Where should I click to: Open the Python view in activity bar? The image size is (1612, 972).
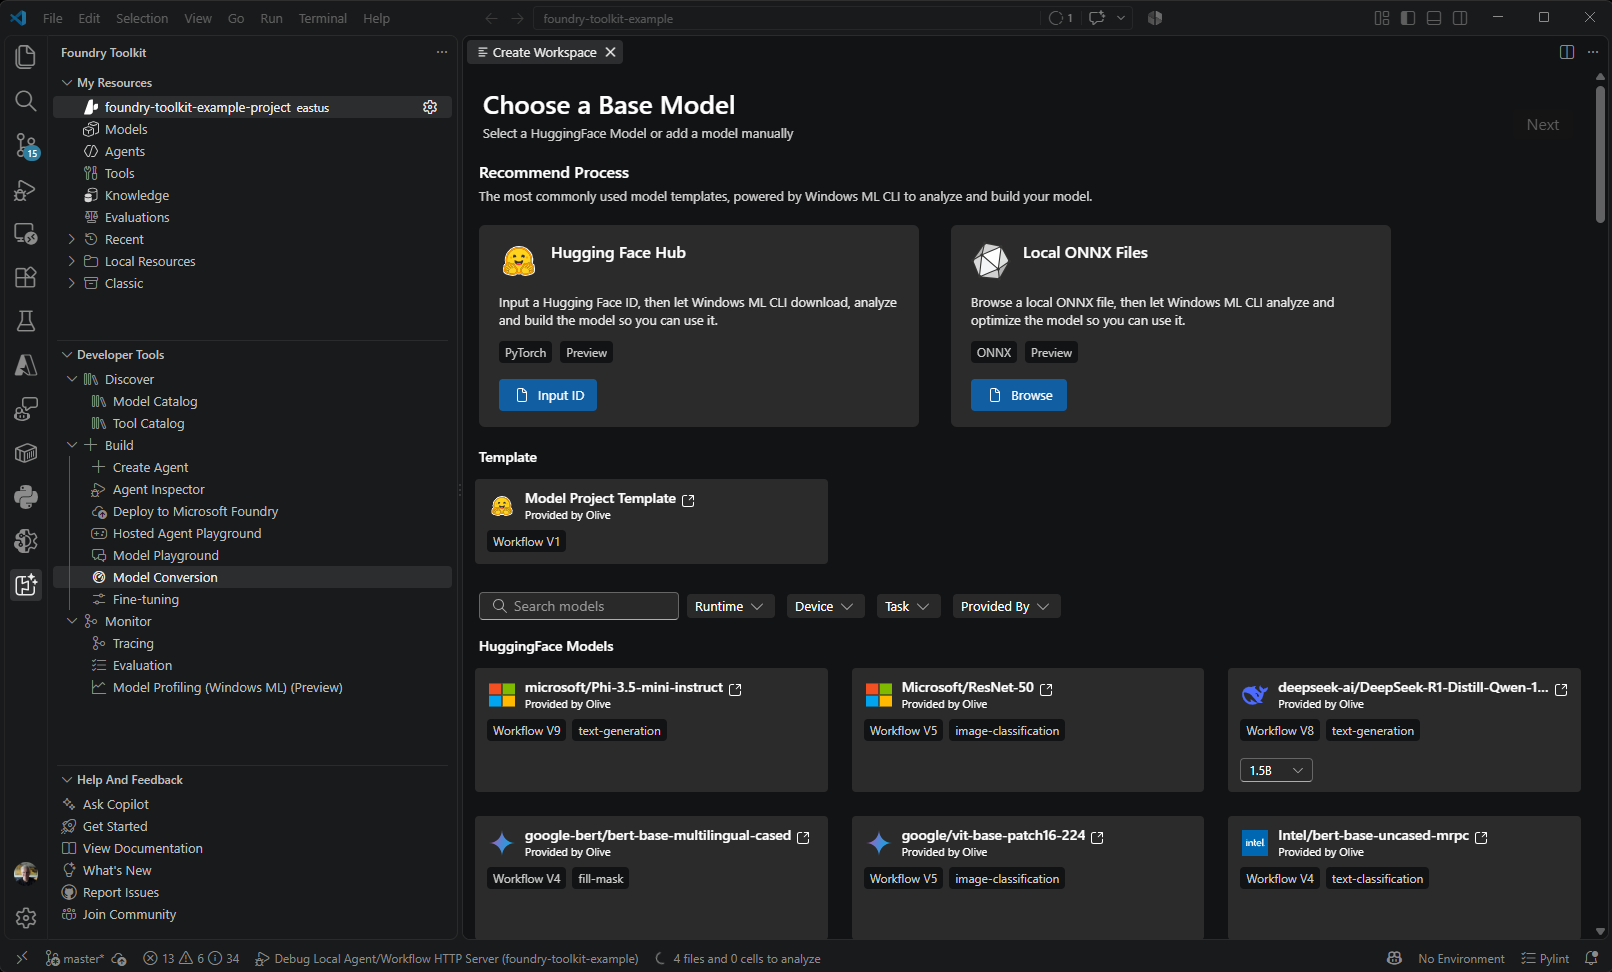[x=26, y=497]
